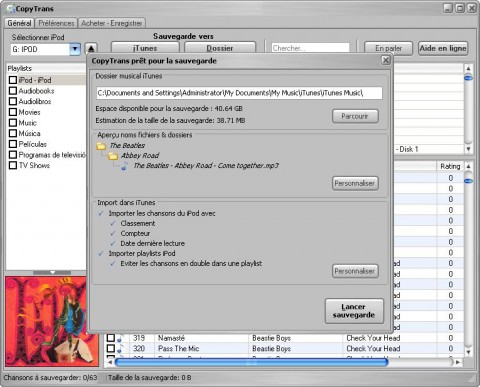Viewport: 480px width, 387px height.
Task: Check the Movies playlist box
Action: (x=13, y=112)
